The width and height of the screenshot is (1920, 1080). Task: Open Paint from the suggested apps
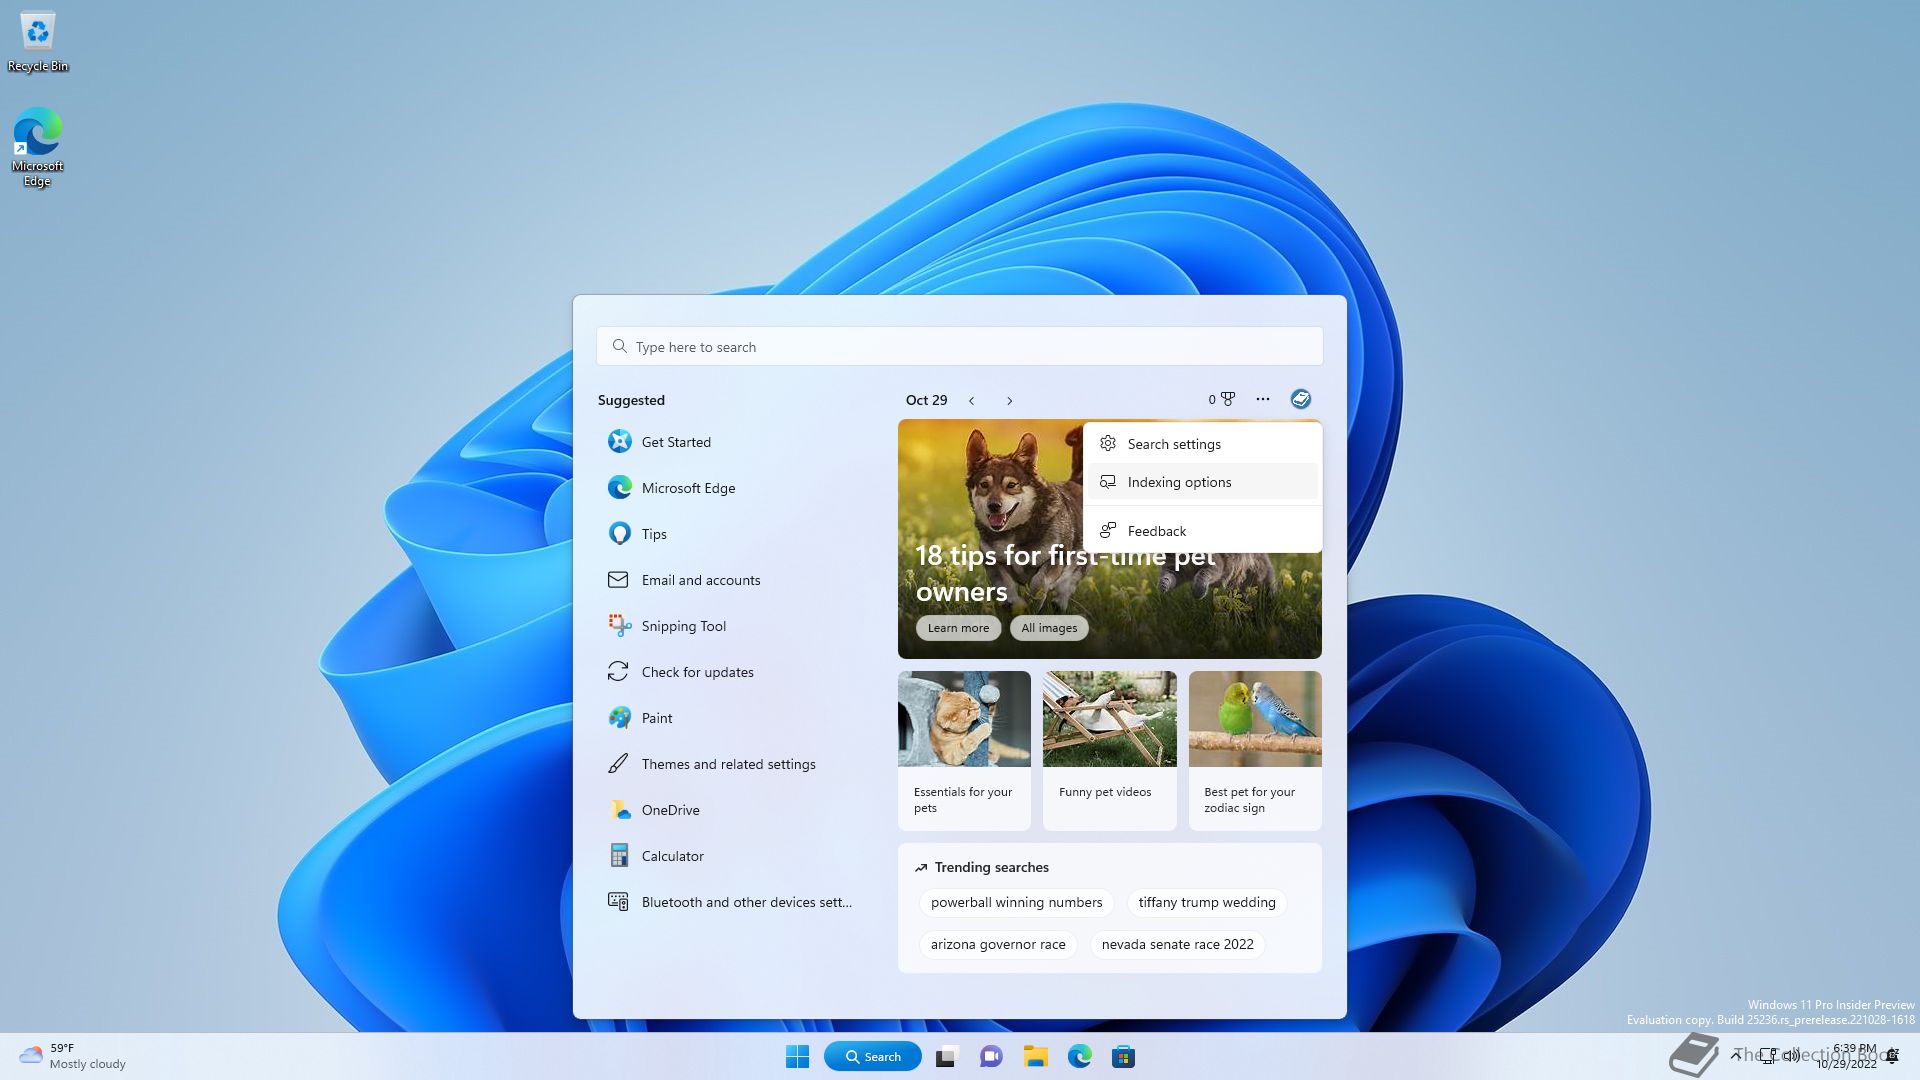click(x=656, y=718)
